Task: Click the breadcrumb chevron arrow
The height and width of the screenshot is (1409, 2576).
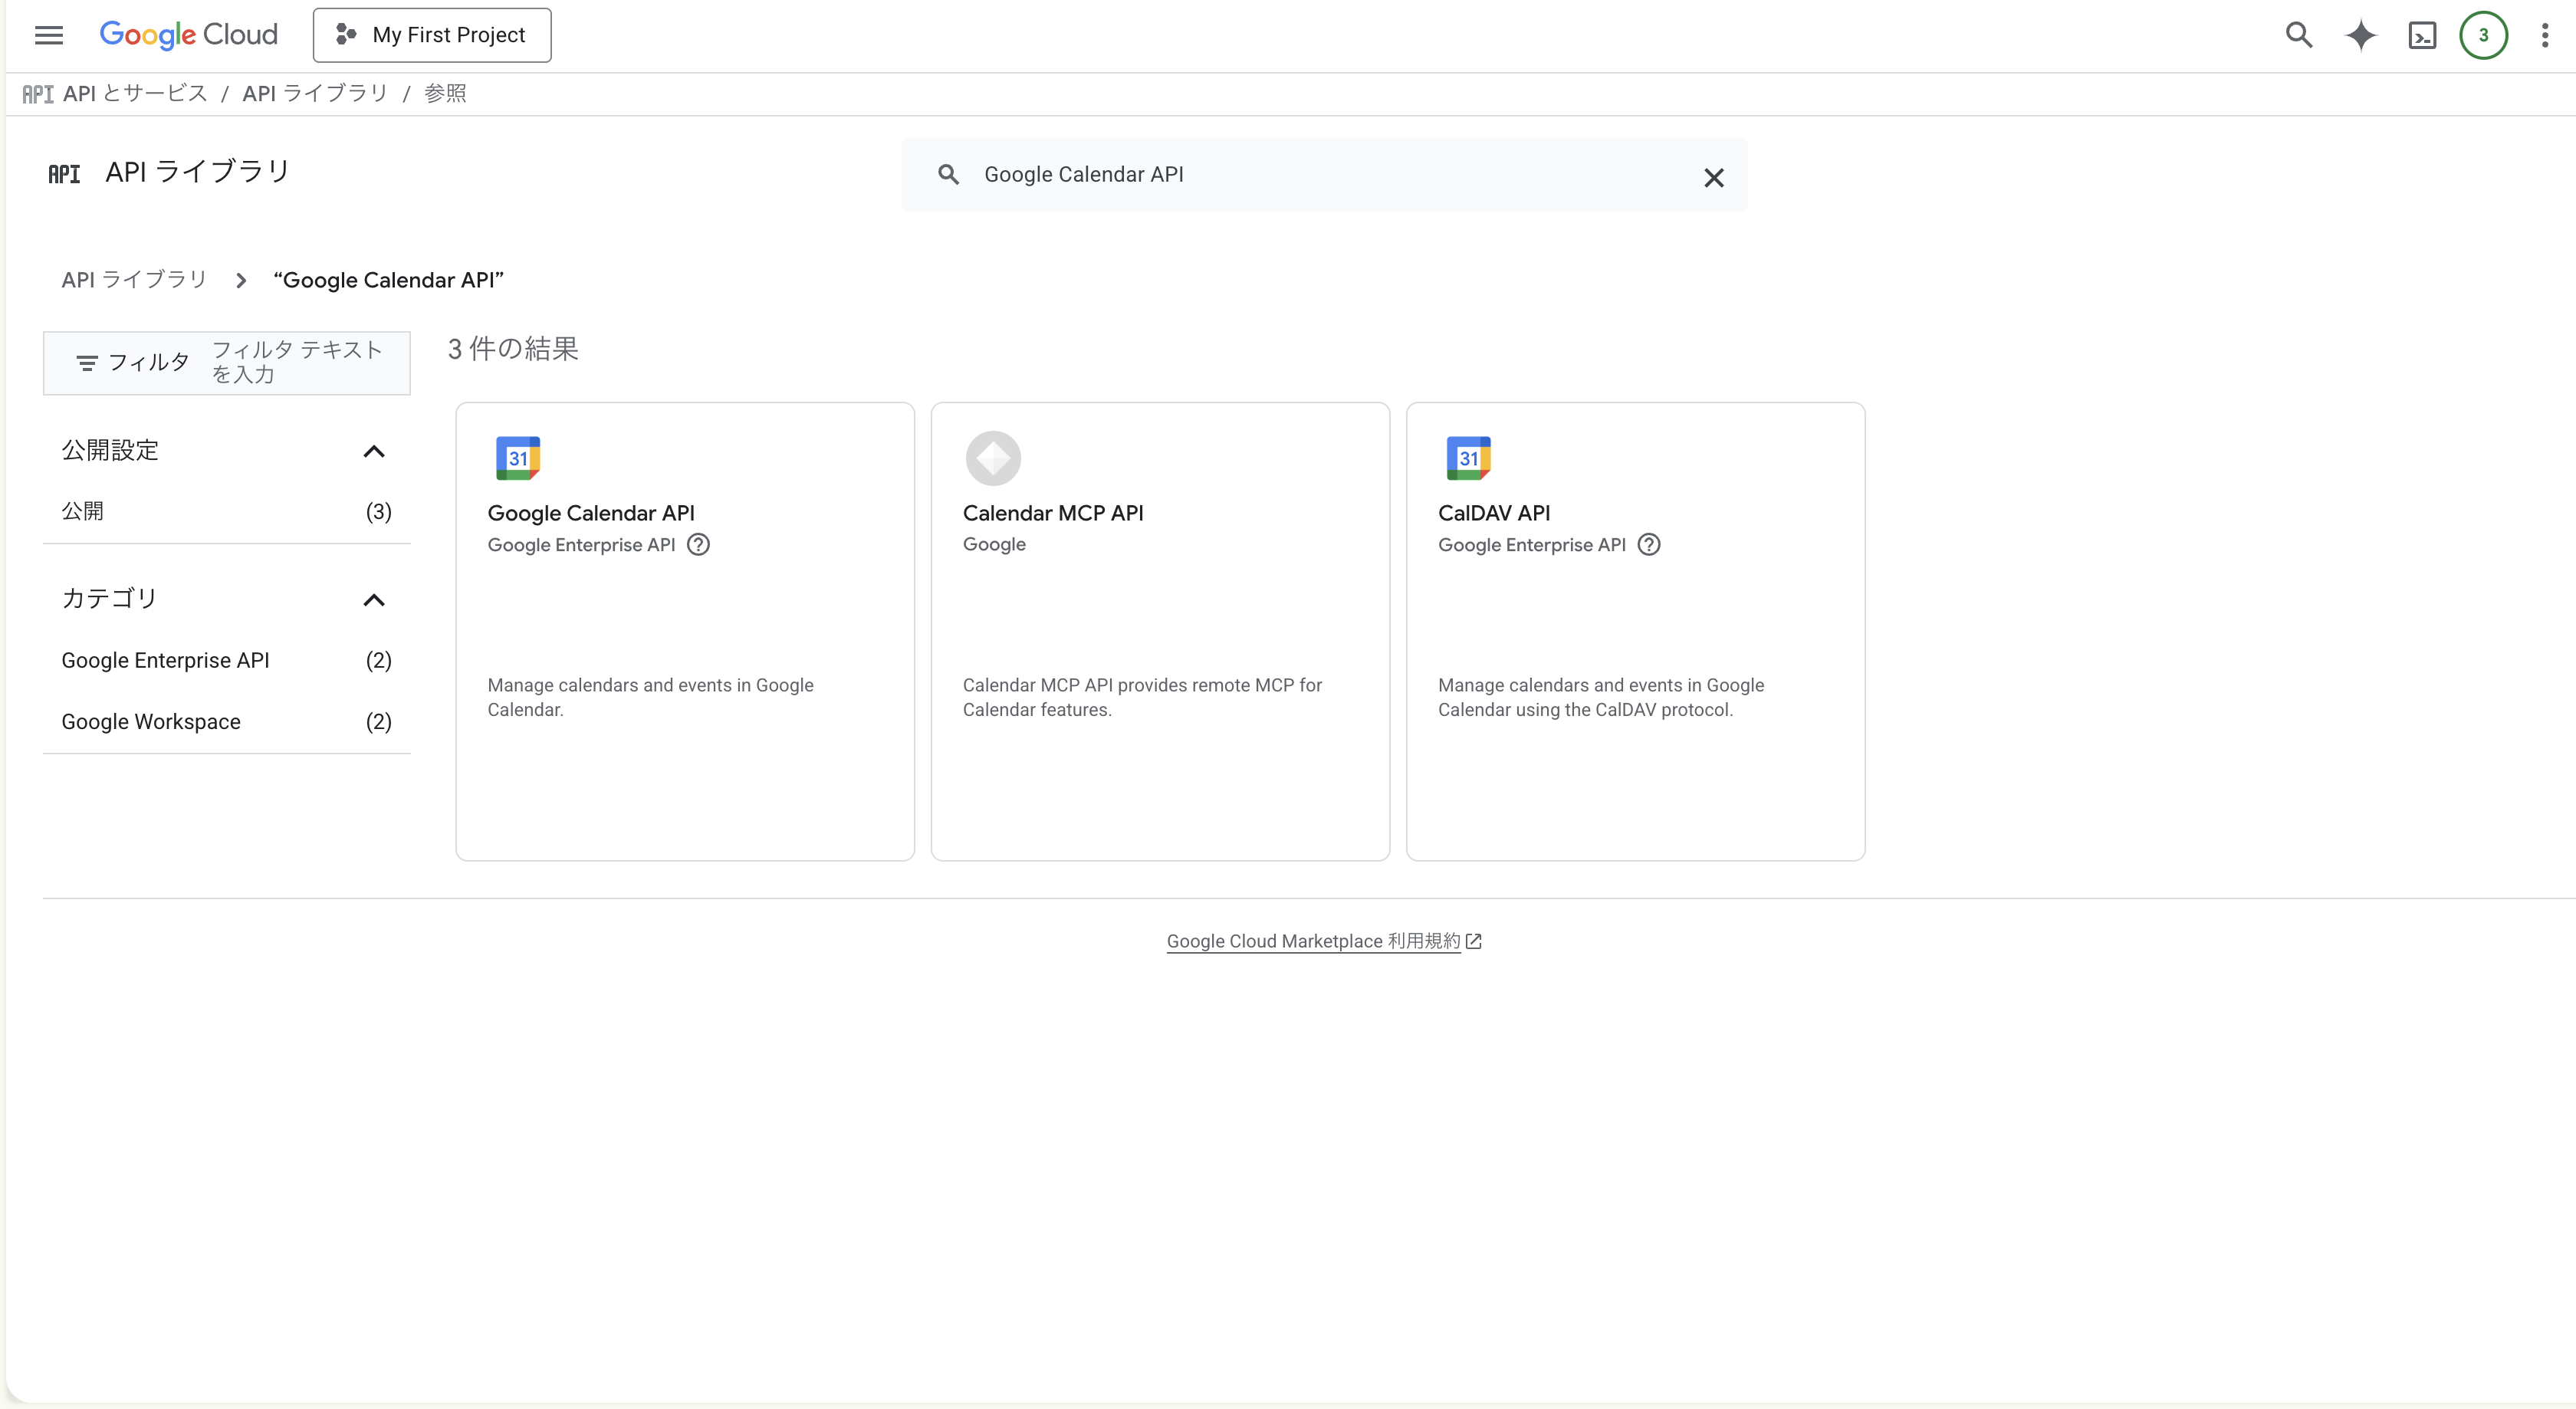Action: click(x=241, y=281)
